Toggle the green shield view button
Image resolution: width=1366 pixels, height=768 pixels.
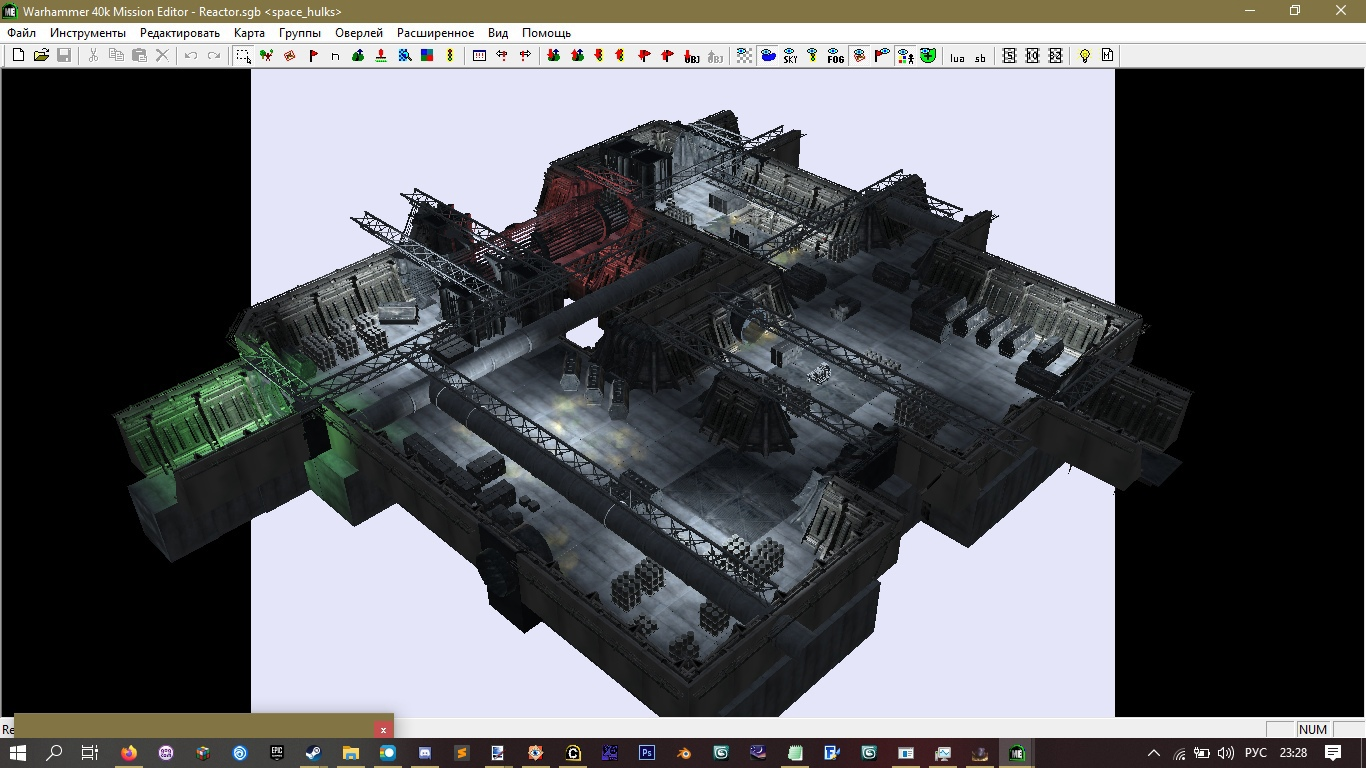(x=928, y=56)
